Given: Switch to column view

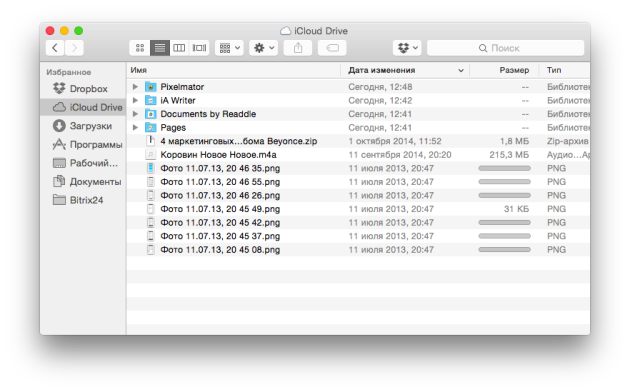Looking at the screenshot, I should pos(179,48).
